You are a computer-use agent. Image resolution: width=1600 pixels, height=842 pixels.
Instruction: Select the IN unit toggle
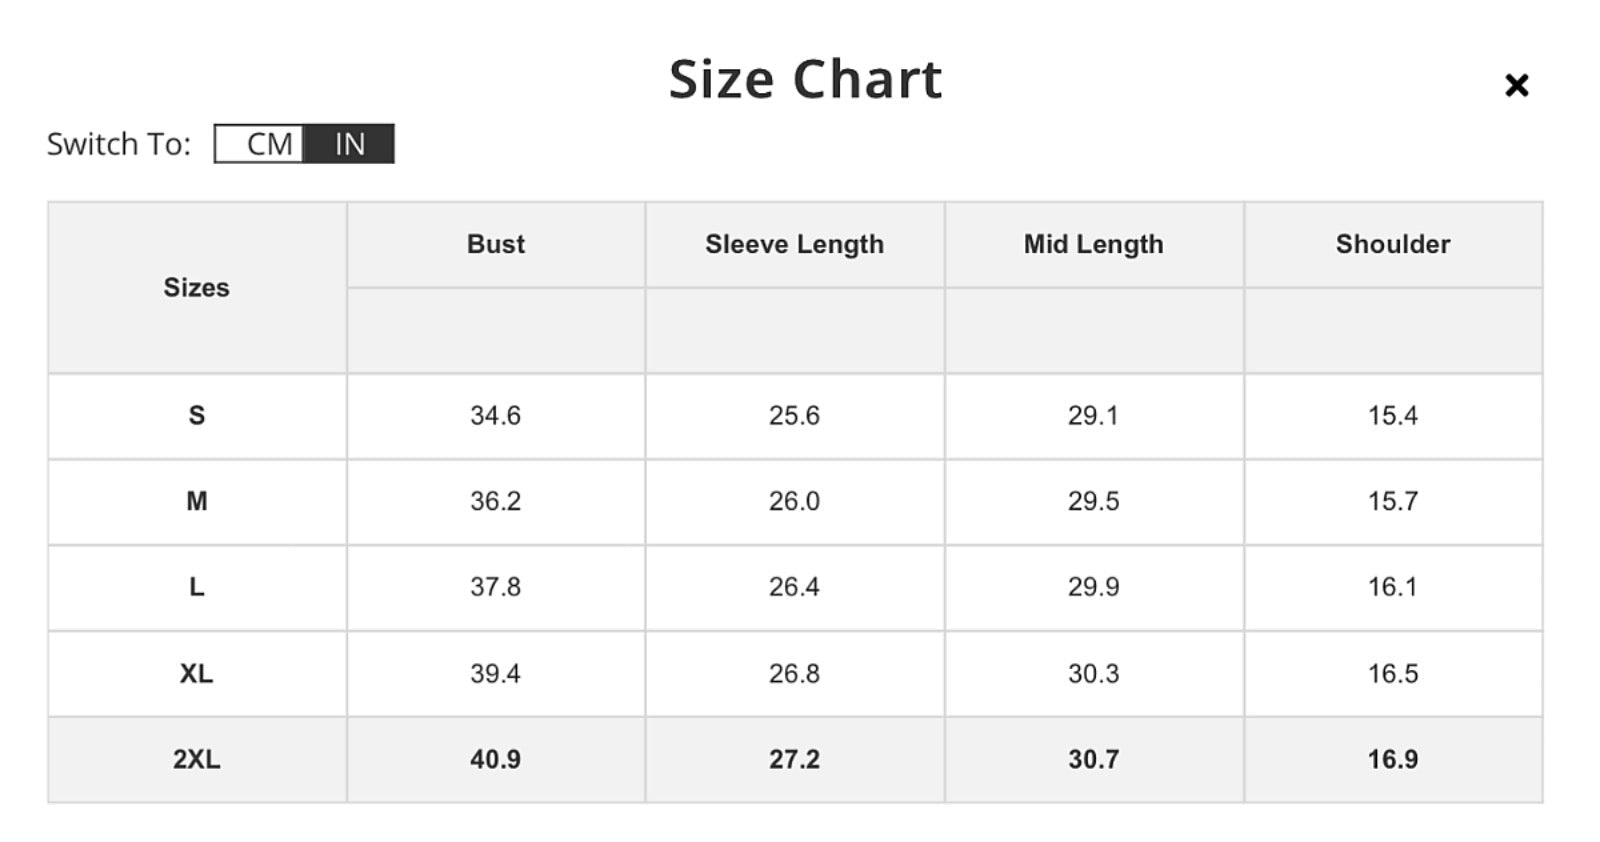point(349,143)
